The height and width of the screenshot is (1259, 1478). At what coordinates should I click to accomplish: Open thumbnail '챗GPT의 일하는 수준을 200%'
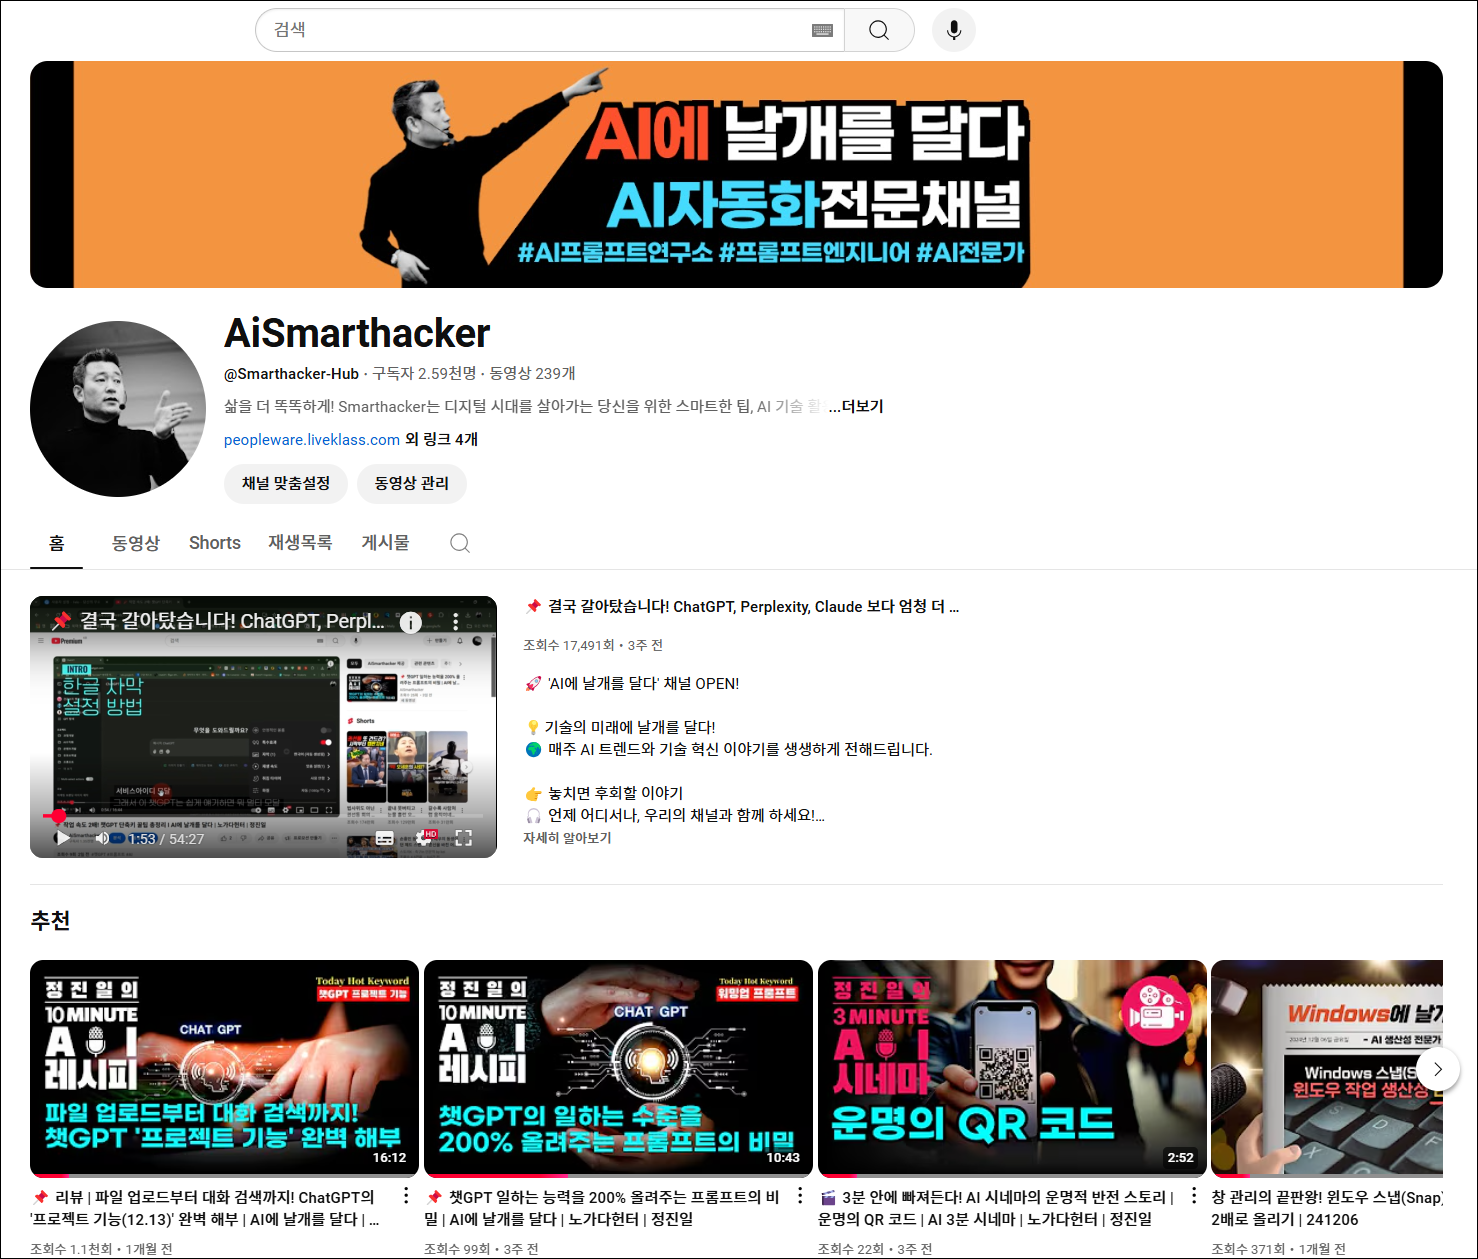click(x=618, y=1068)
